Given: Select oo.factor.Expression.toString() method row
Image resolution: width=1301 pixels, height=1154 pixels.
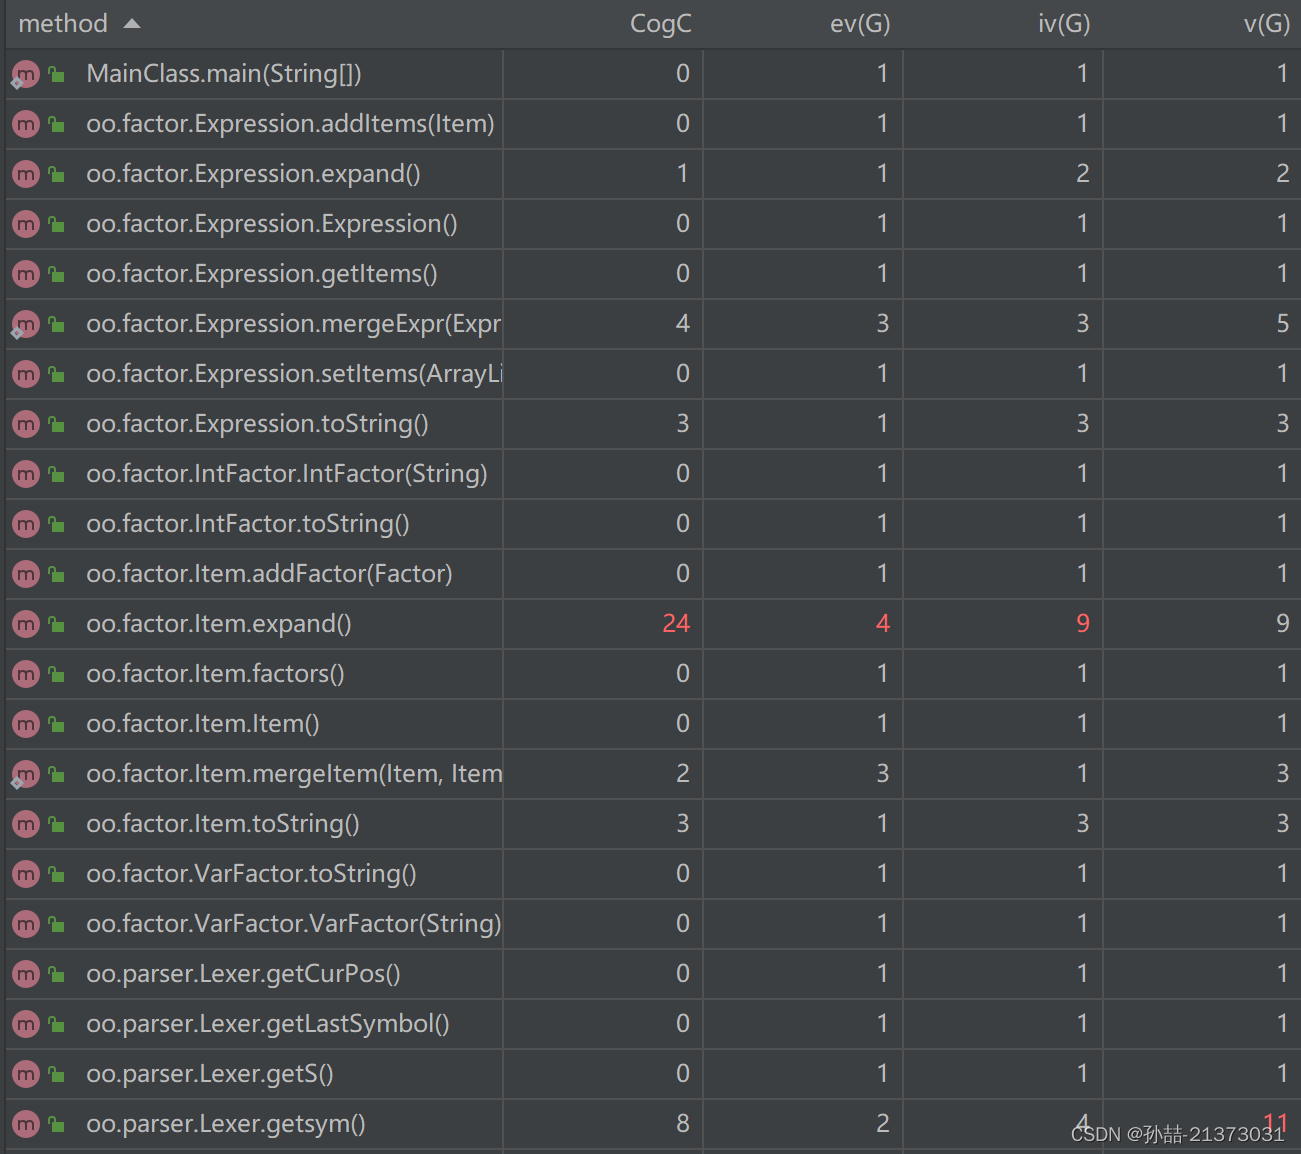Looking at the screenshot, I should (650, 424).
